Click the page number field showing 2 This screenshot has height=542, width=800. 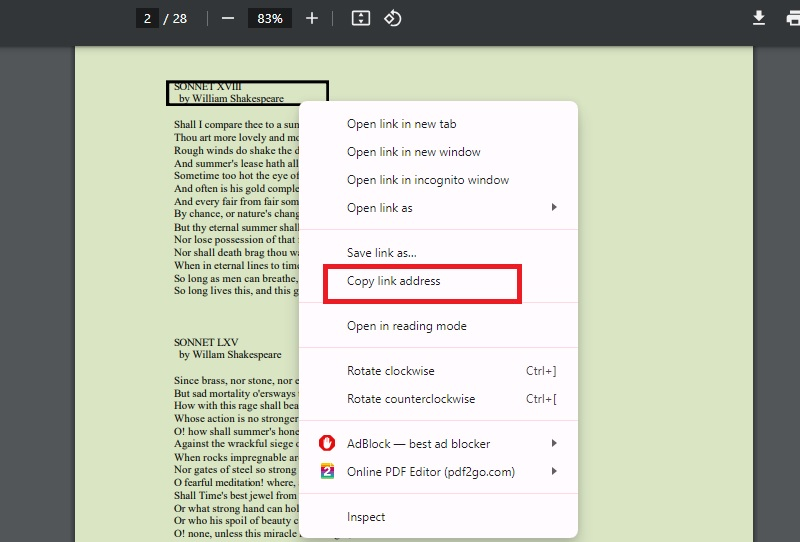[147, 19]
